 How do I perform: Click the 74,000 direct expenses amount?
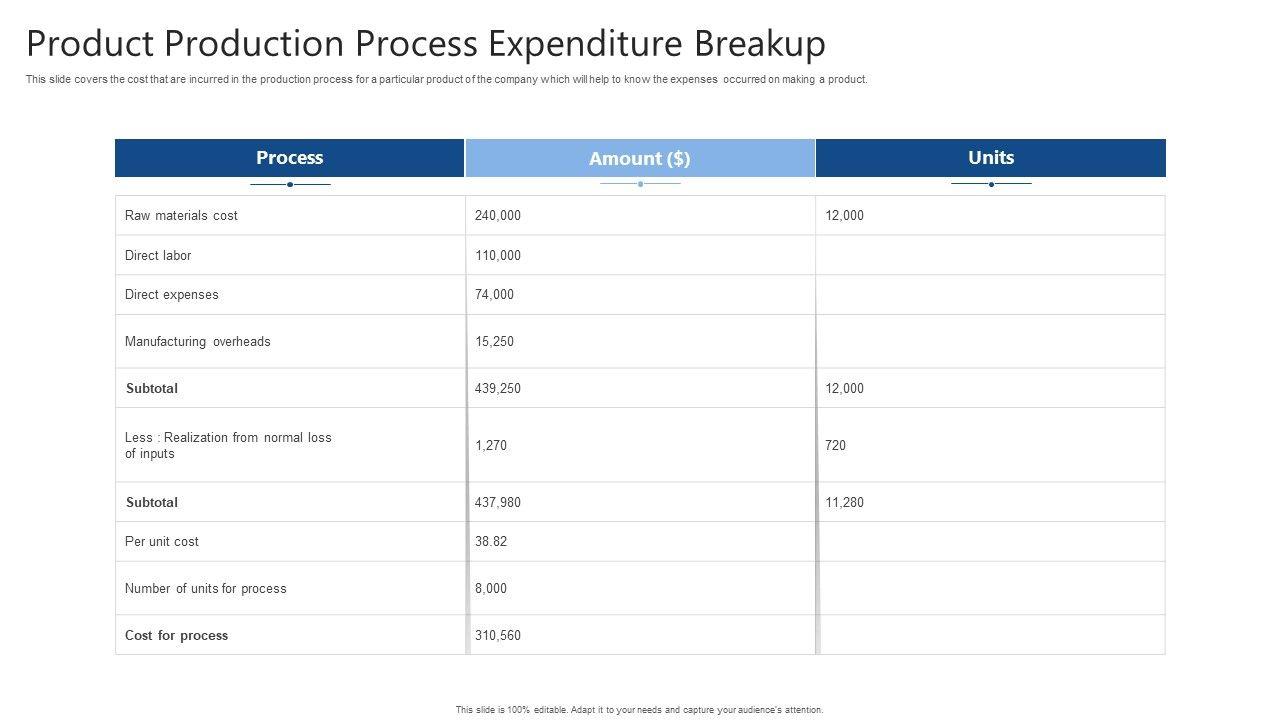pyautogui.click(x=494, y=295)
